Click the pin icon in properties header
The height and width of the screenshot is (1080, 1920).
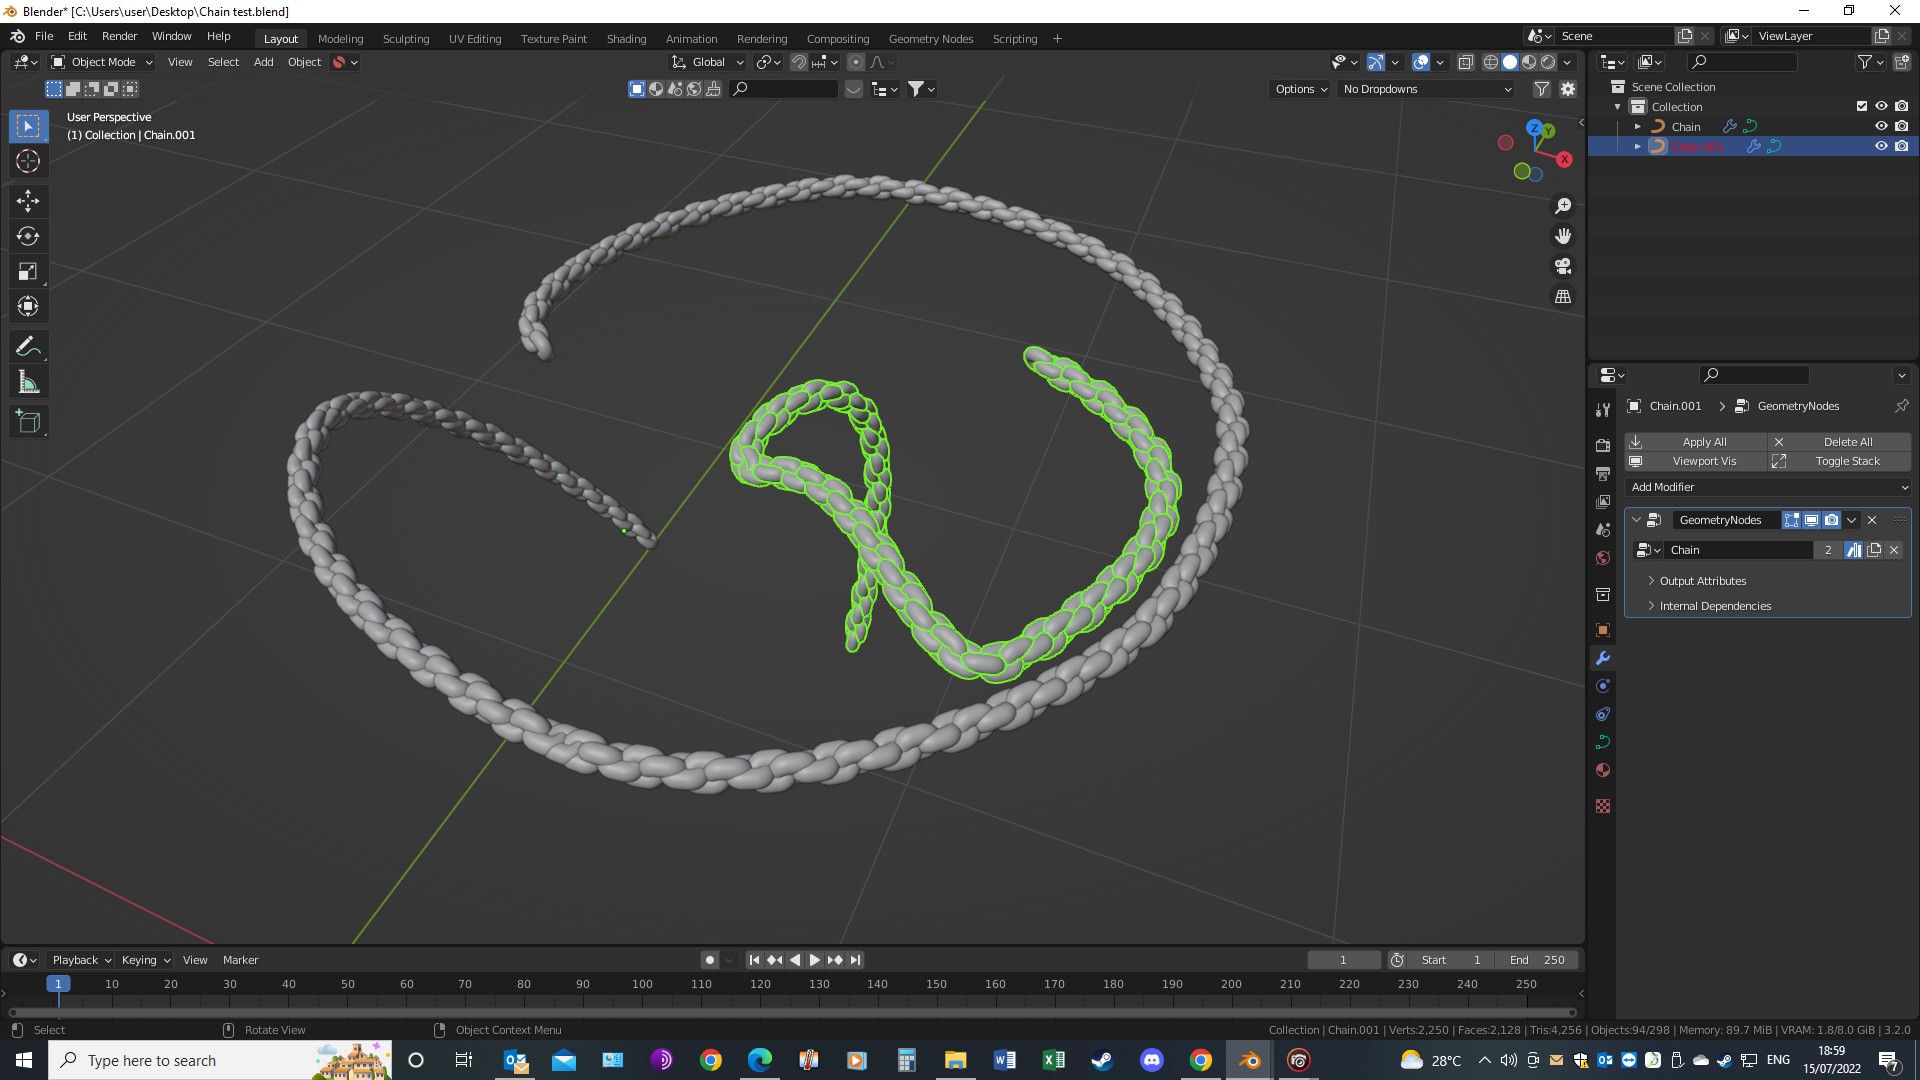tap(1901, 406)
